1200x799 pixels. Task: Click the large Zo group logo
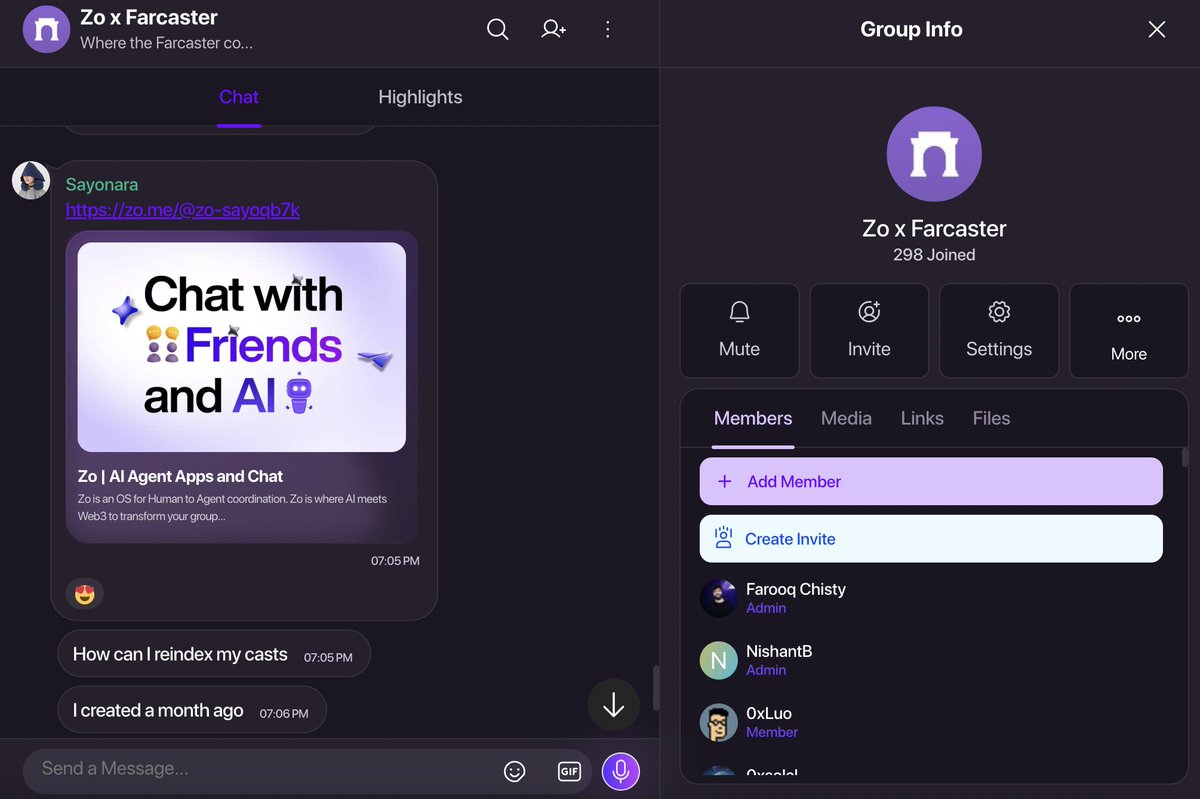[934, 154]
